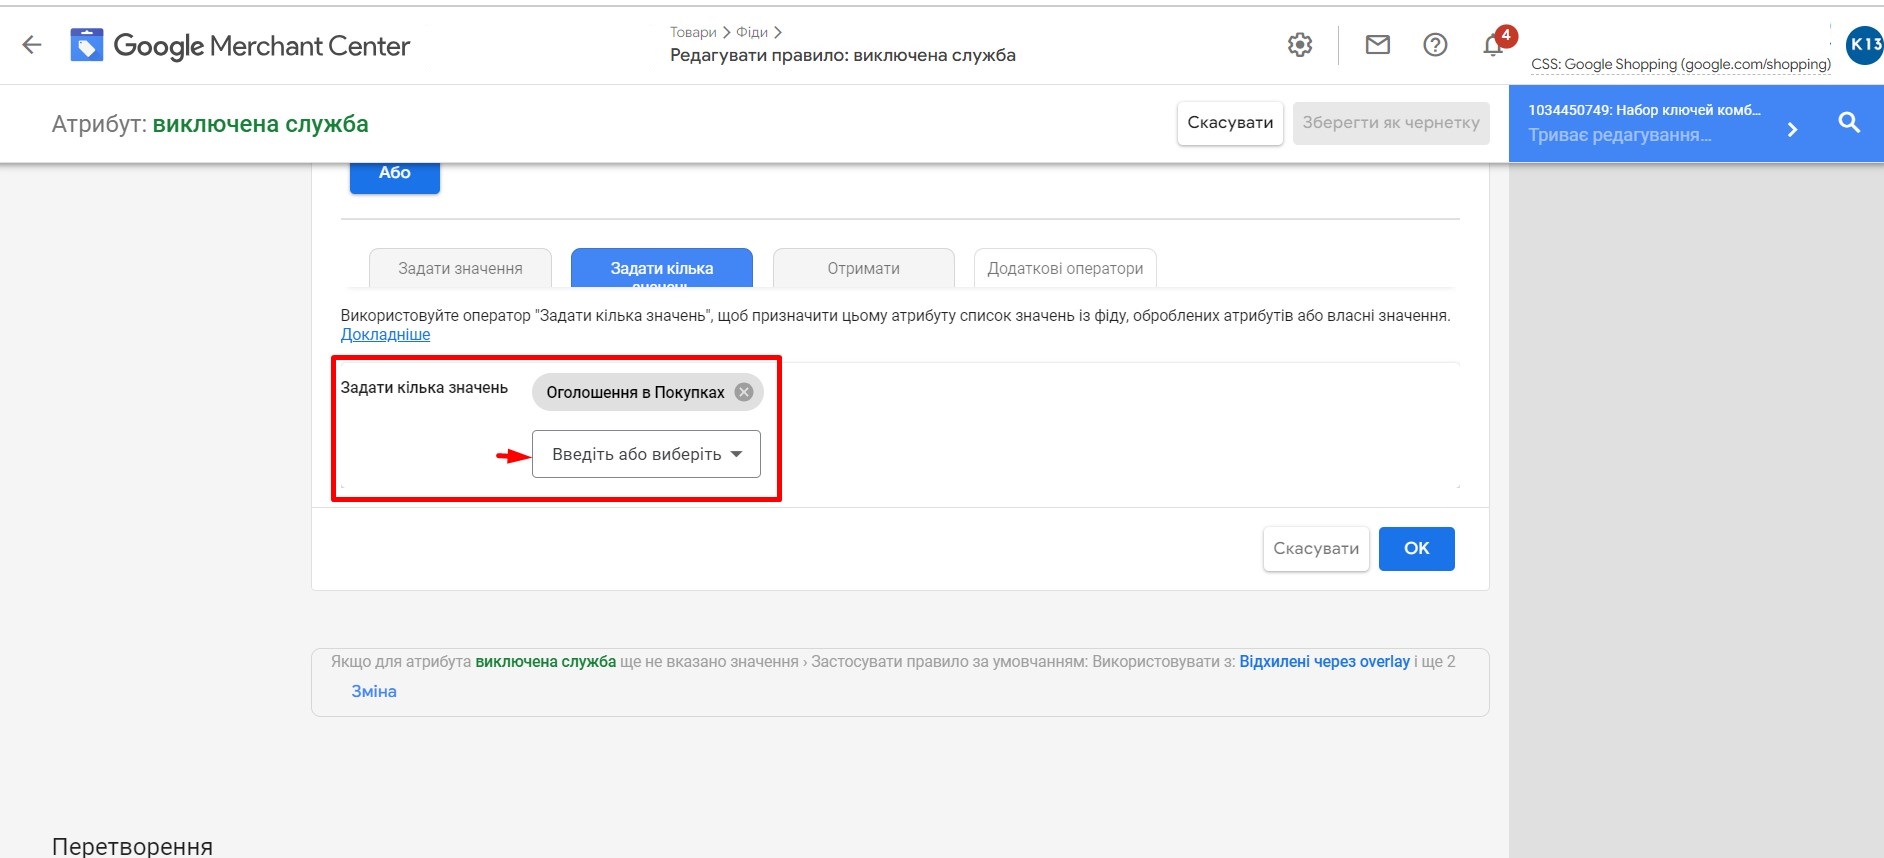The image size is (1884, 858).
Task: Remove the 'Оголошення в Покупках' chip
Action: click(x=744, y=392)
